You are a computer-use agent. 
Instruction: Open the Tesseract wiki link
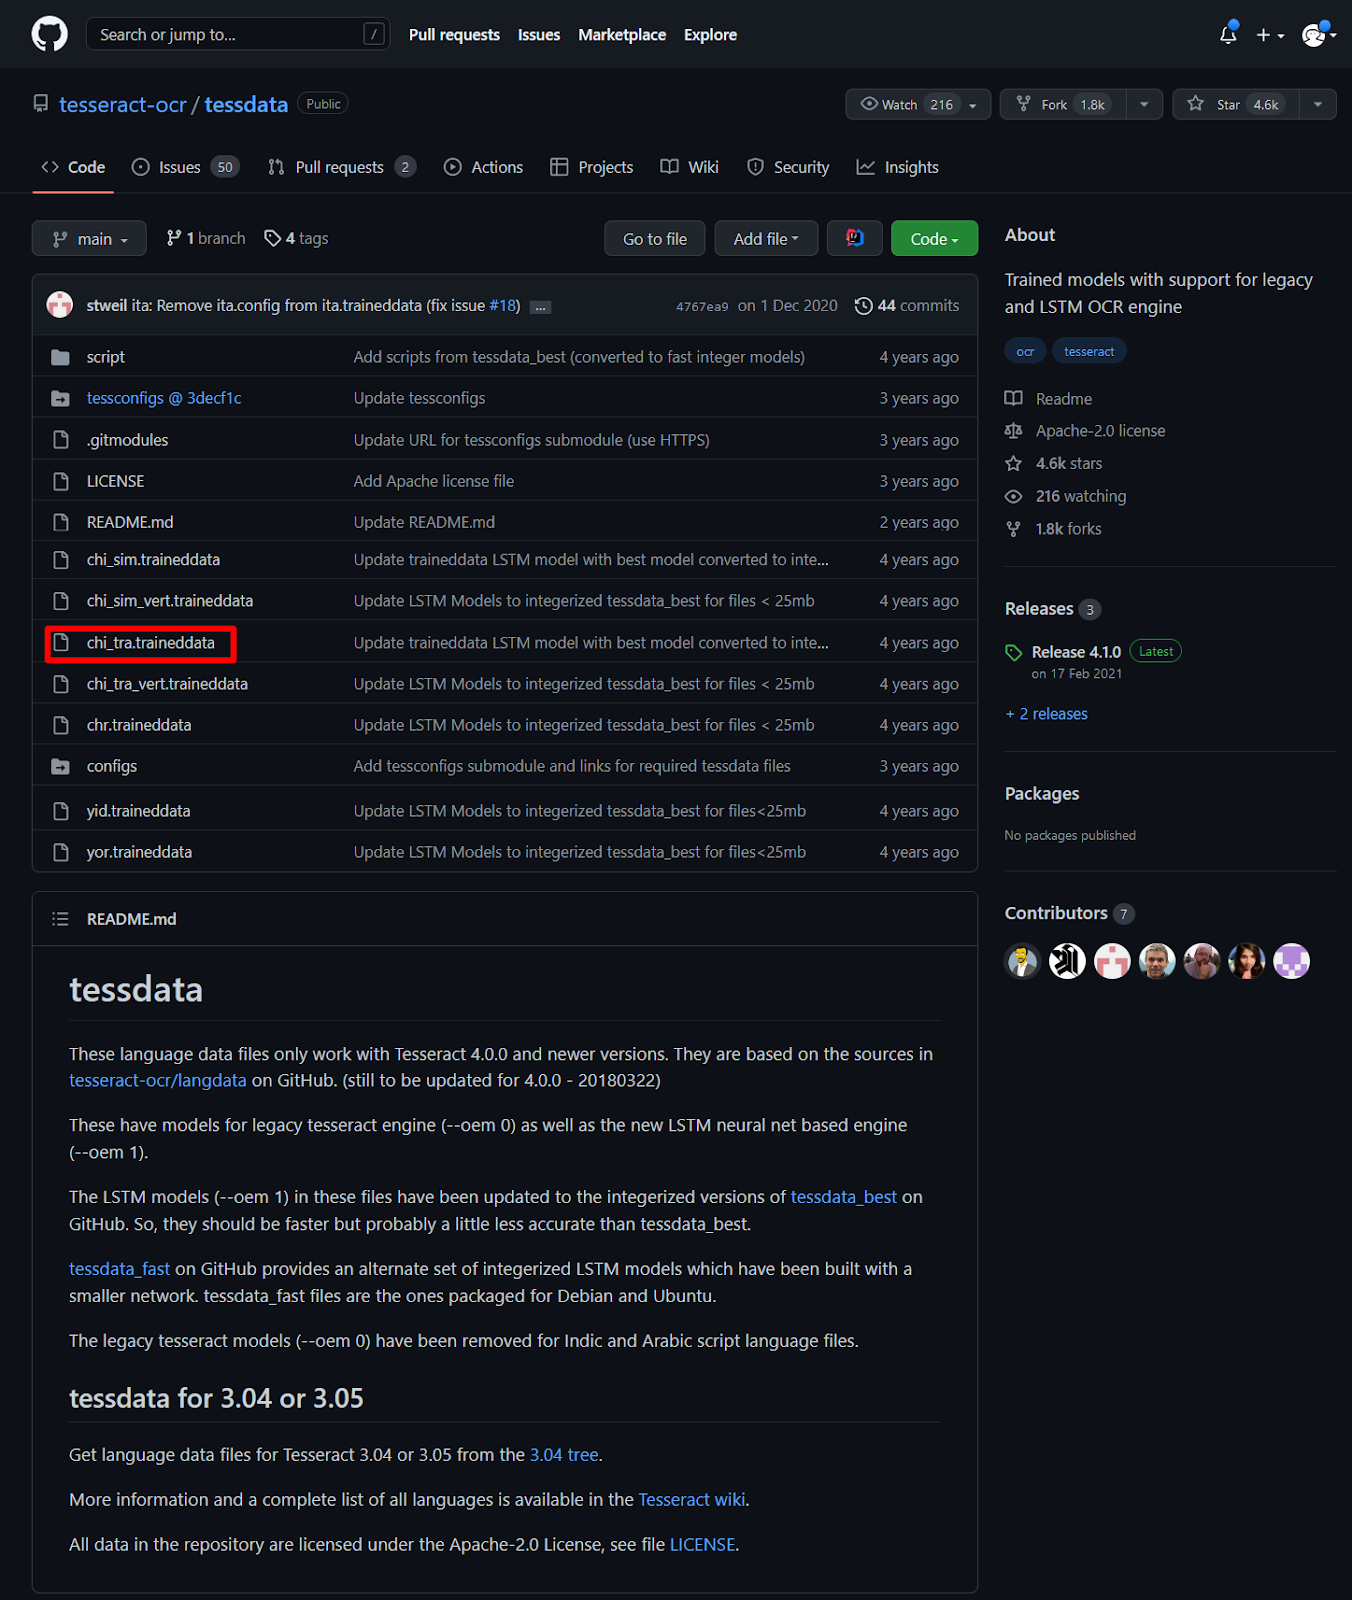692,1500
